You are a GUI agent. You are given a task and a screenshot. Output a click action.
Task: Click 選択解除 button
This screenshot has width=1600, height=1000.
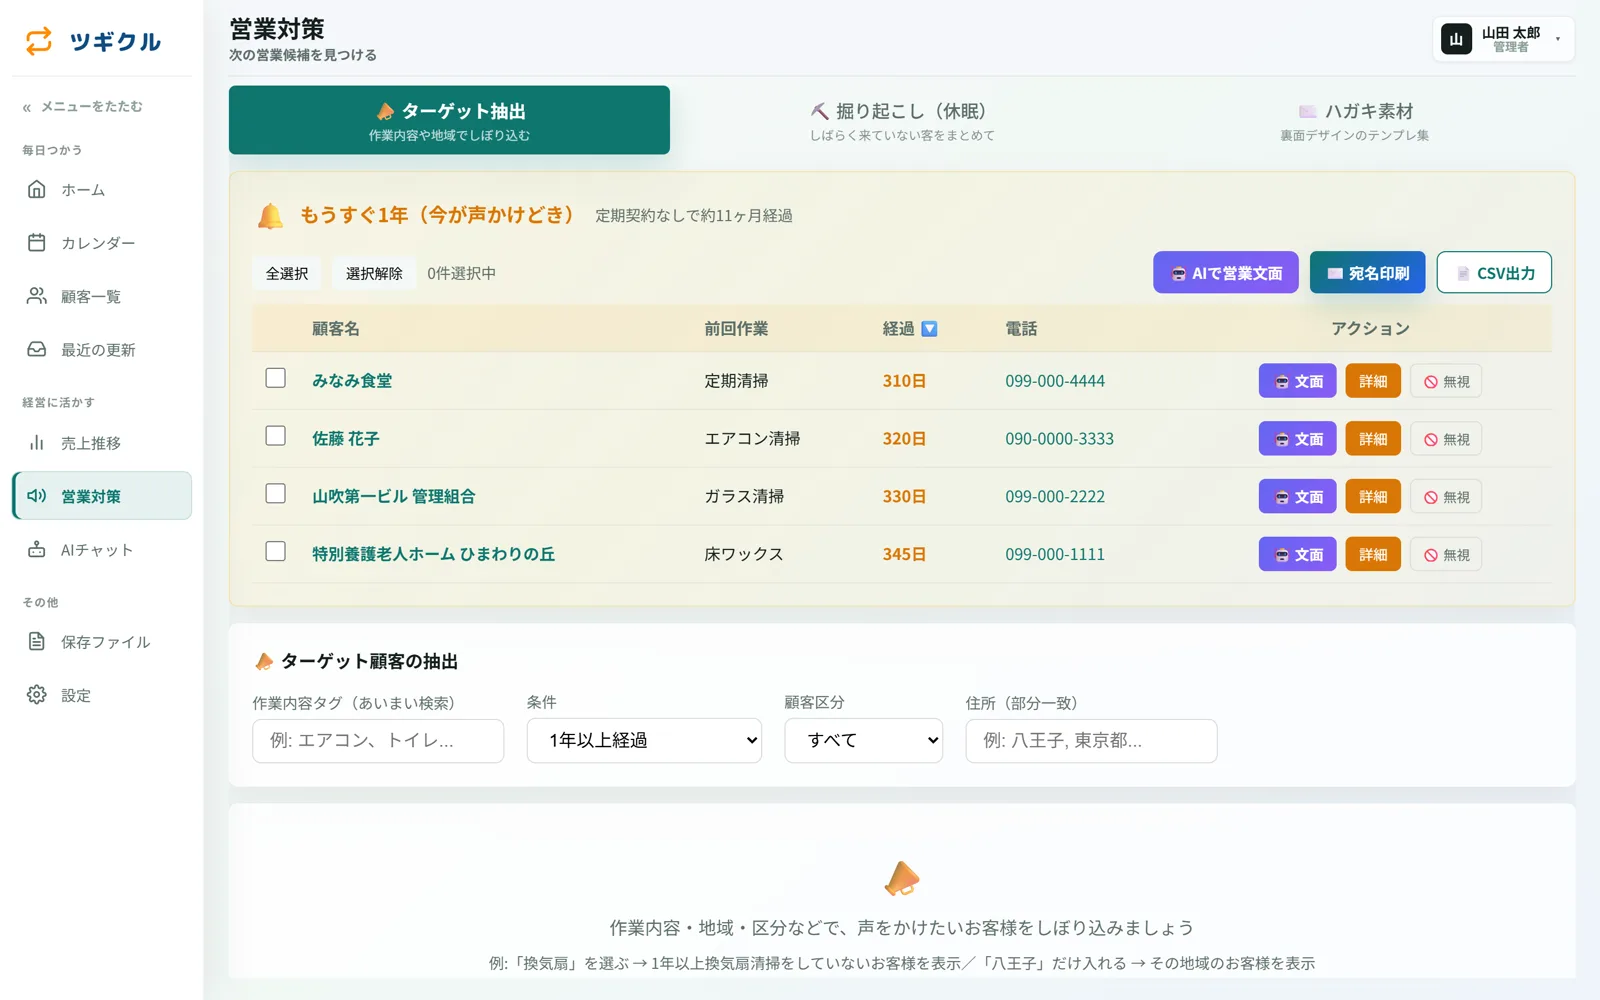pyautogui.click(x=374, y=273)
